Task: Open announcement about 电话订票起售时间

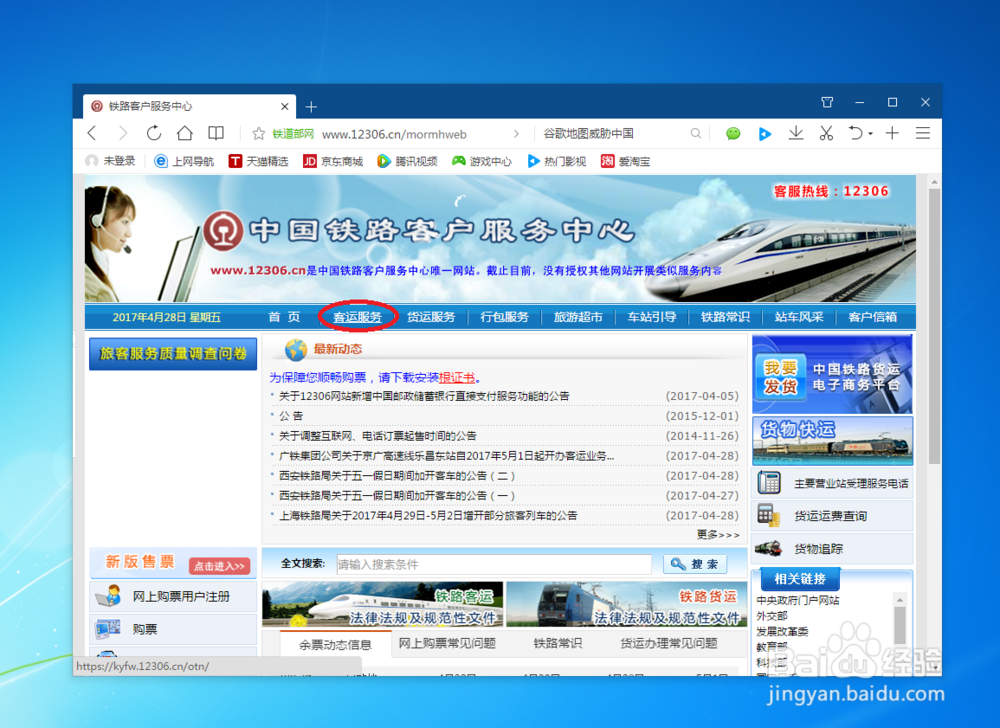Action: 378,436
